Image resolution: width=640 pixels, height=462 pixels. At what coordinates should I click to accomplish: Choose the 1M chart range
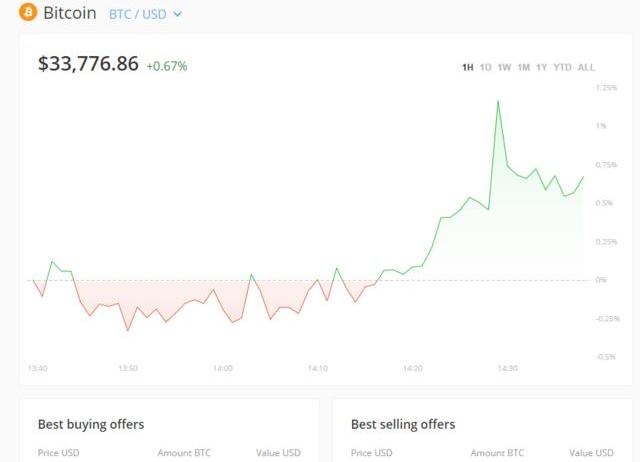click(x=523, y=68)
